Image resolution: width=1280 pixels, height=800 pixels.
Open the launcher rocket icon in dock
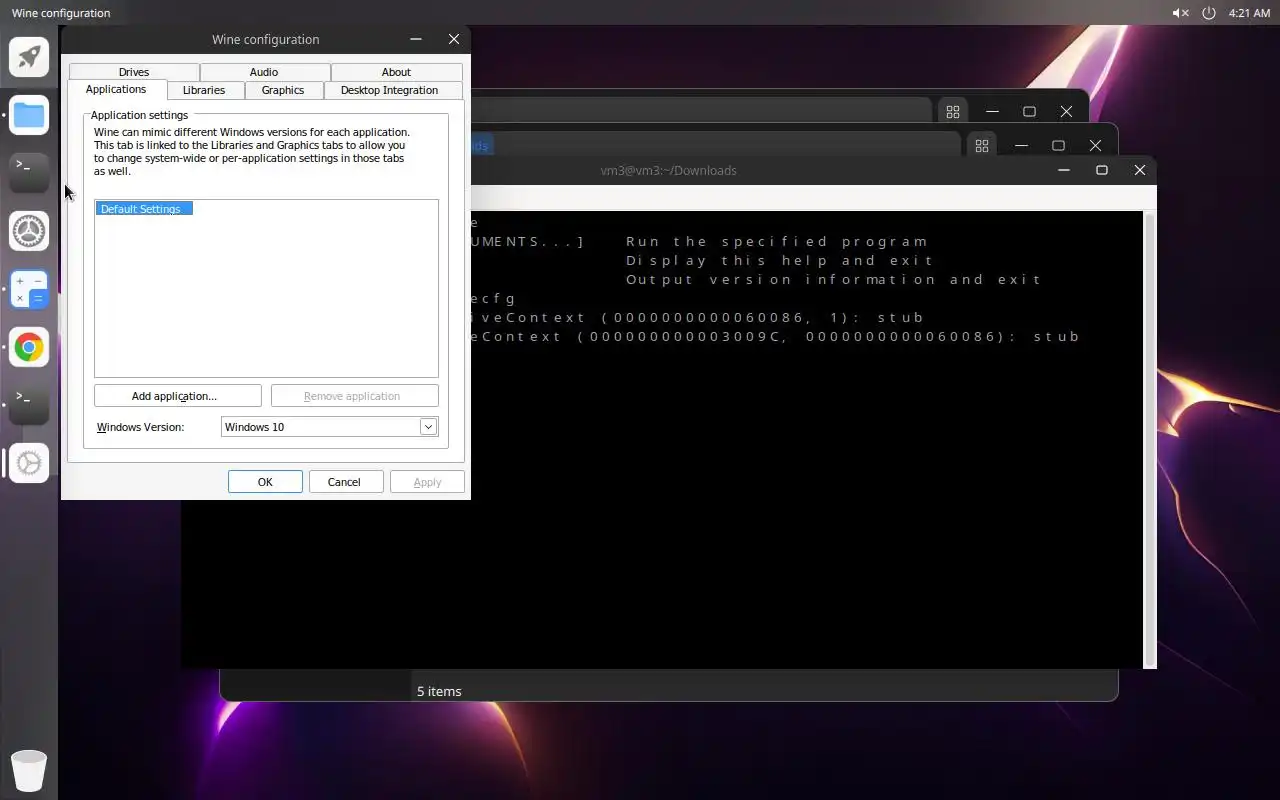[29, 57]
